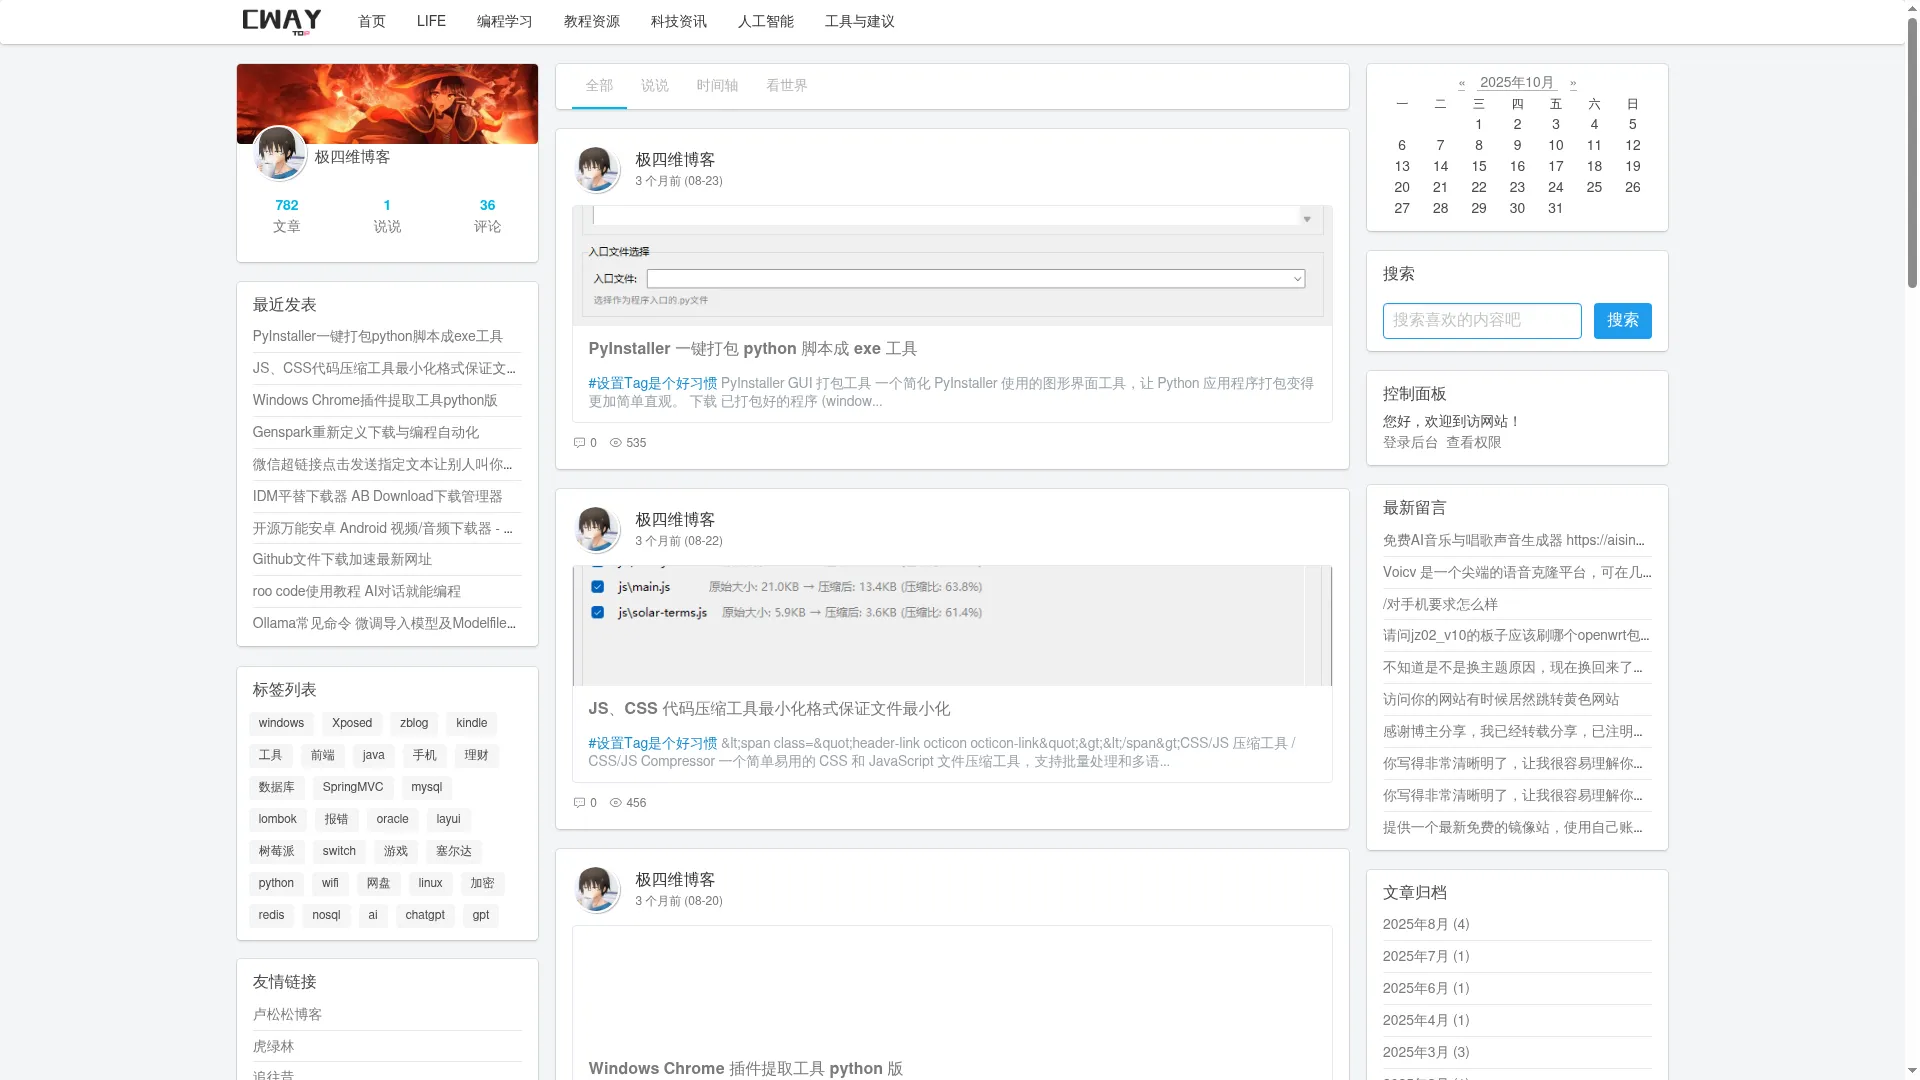The height and width of the screenshot is (1080, 1920).
Task: Click the avatar next to the 08-20 post
Action: pos(597,889)
